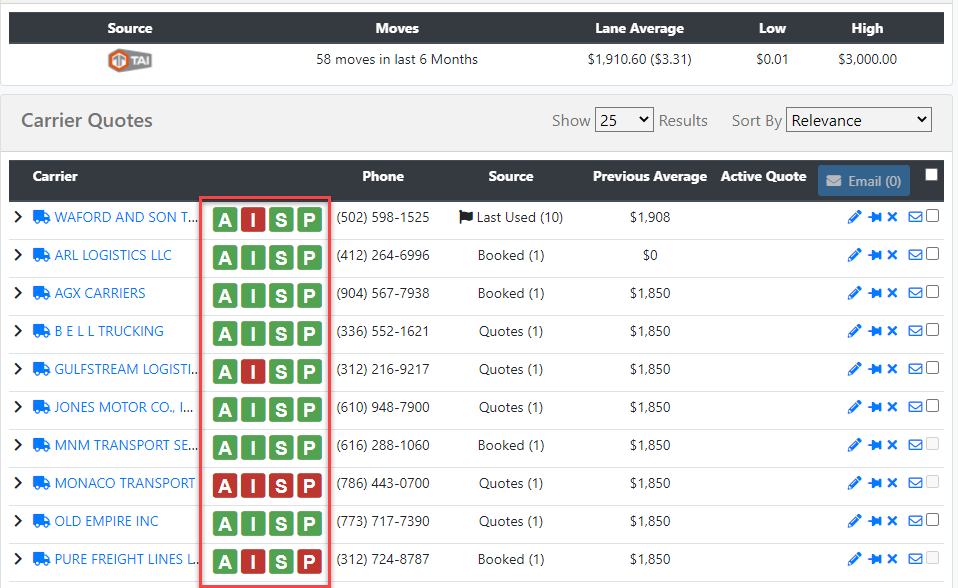Image resolution: width=958 pixels, height=588 pixels.
Task: Click red S badge for MONACO TRANSPORT
Action: click(x=281, y=485)
